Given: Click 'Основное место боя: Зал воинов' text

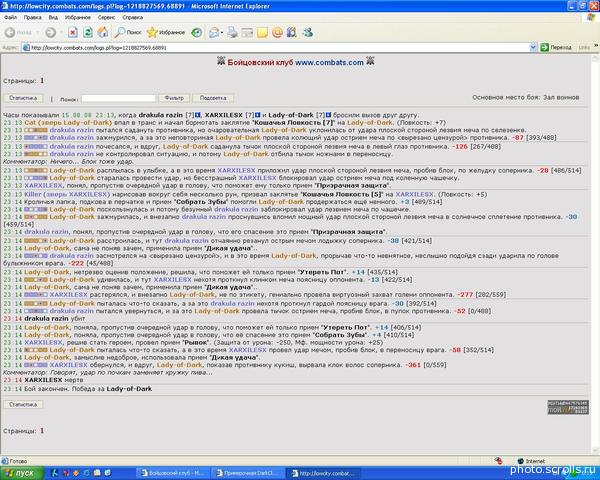Looking at the screenshot, I should click(526, 97).
